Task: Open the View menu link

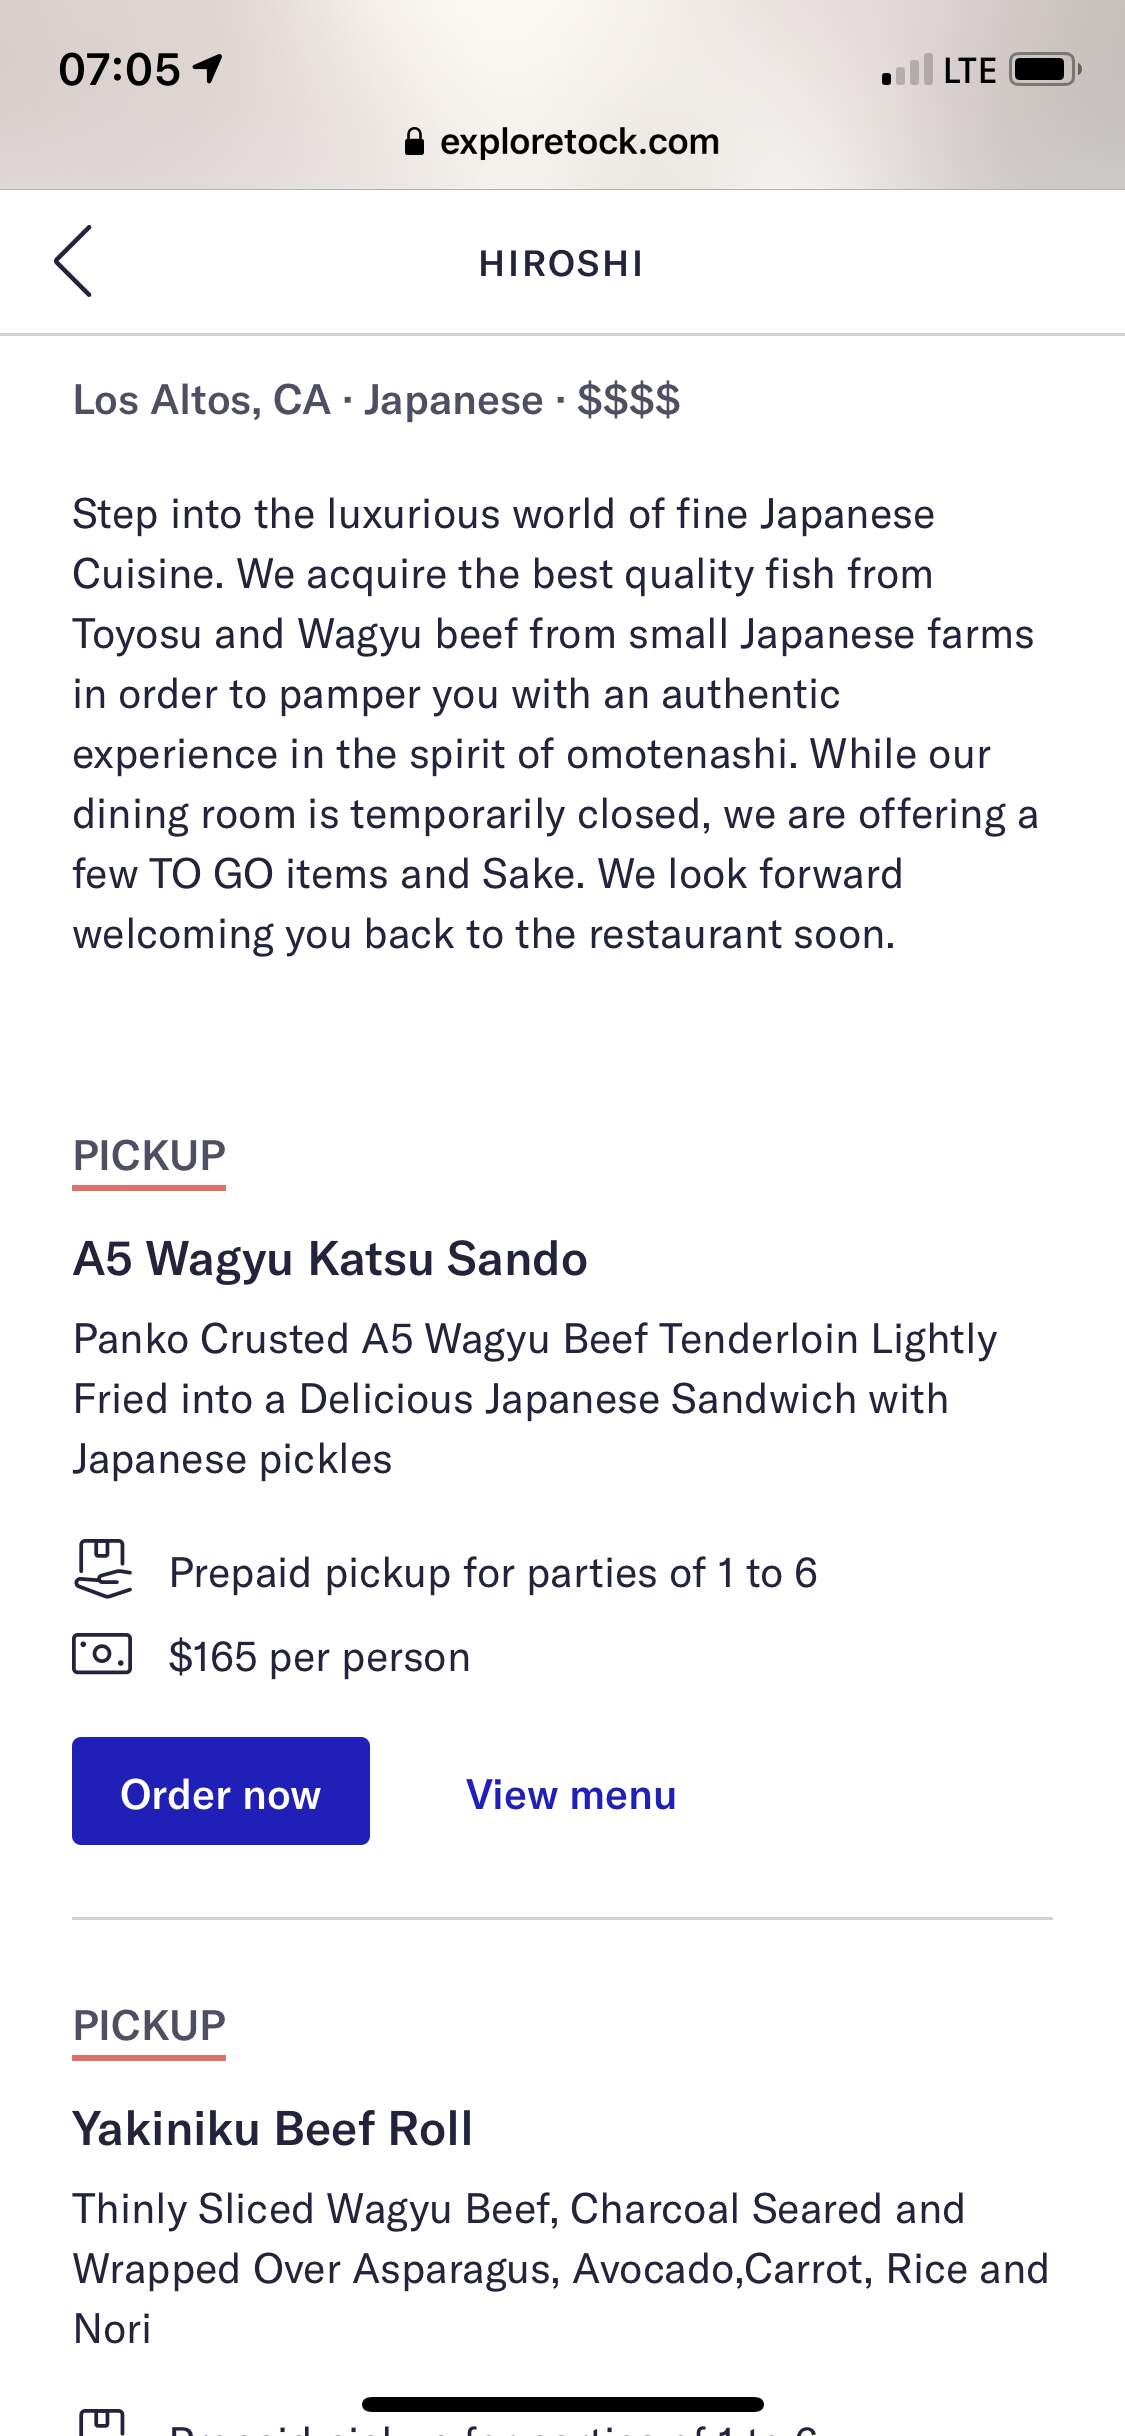Action: point(571,1795)
